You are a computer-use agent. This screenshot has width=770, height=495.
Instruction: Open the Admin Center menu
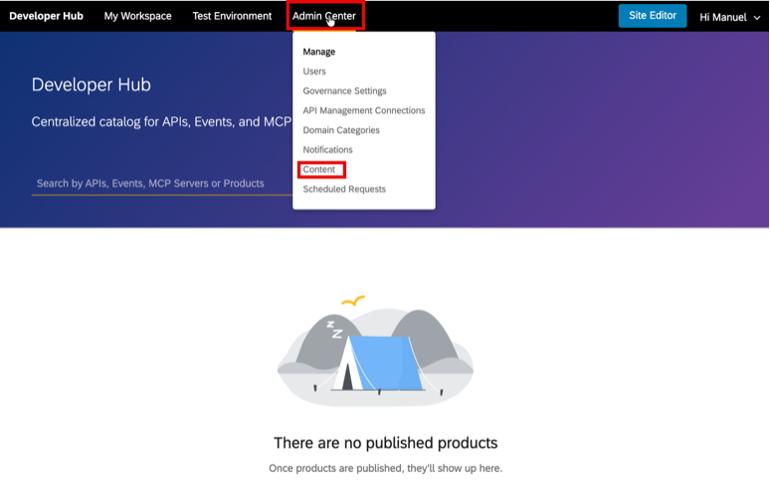point(324,16)
